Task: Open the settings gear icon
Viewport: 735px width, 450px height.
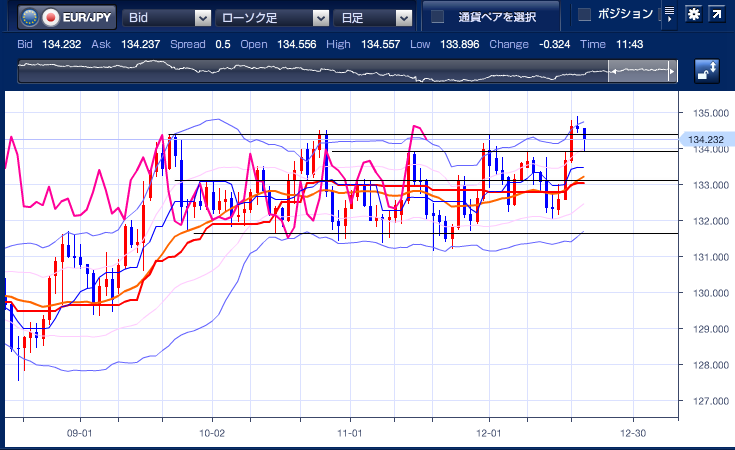Action: coord(694,14)
